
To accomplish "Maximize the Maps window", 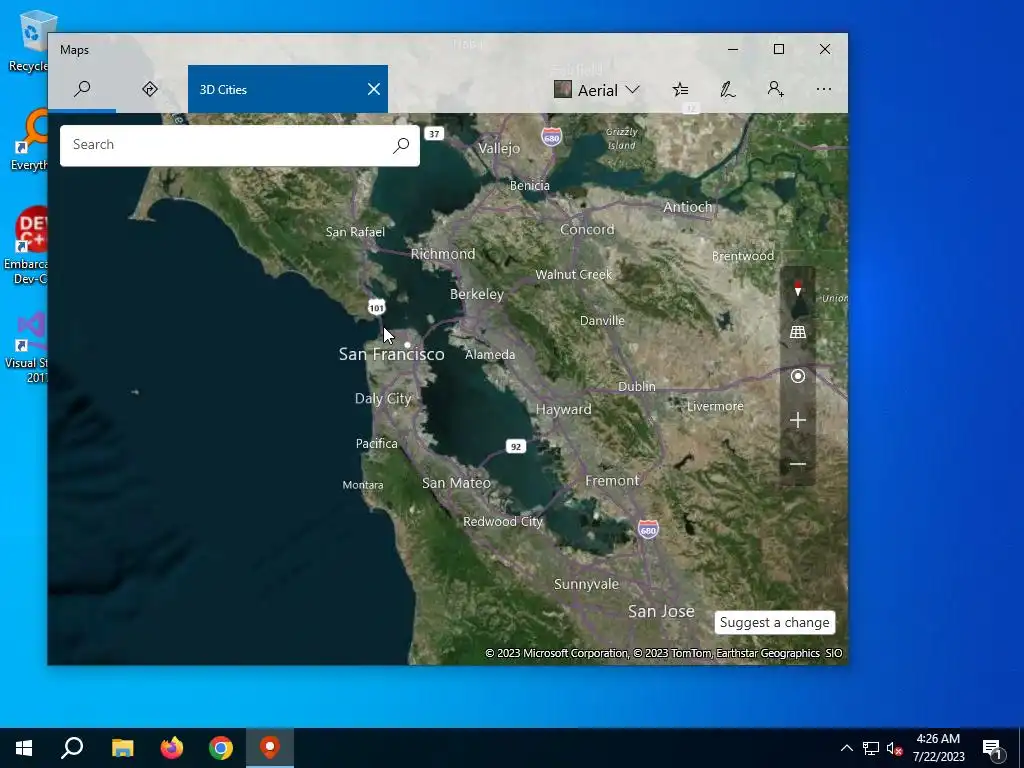I will tap(778, 50).
